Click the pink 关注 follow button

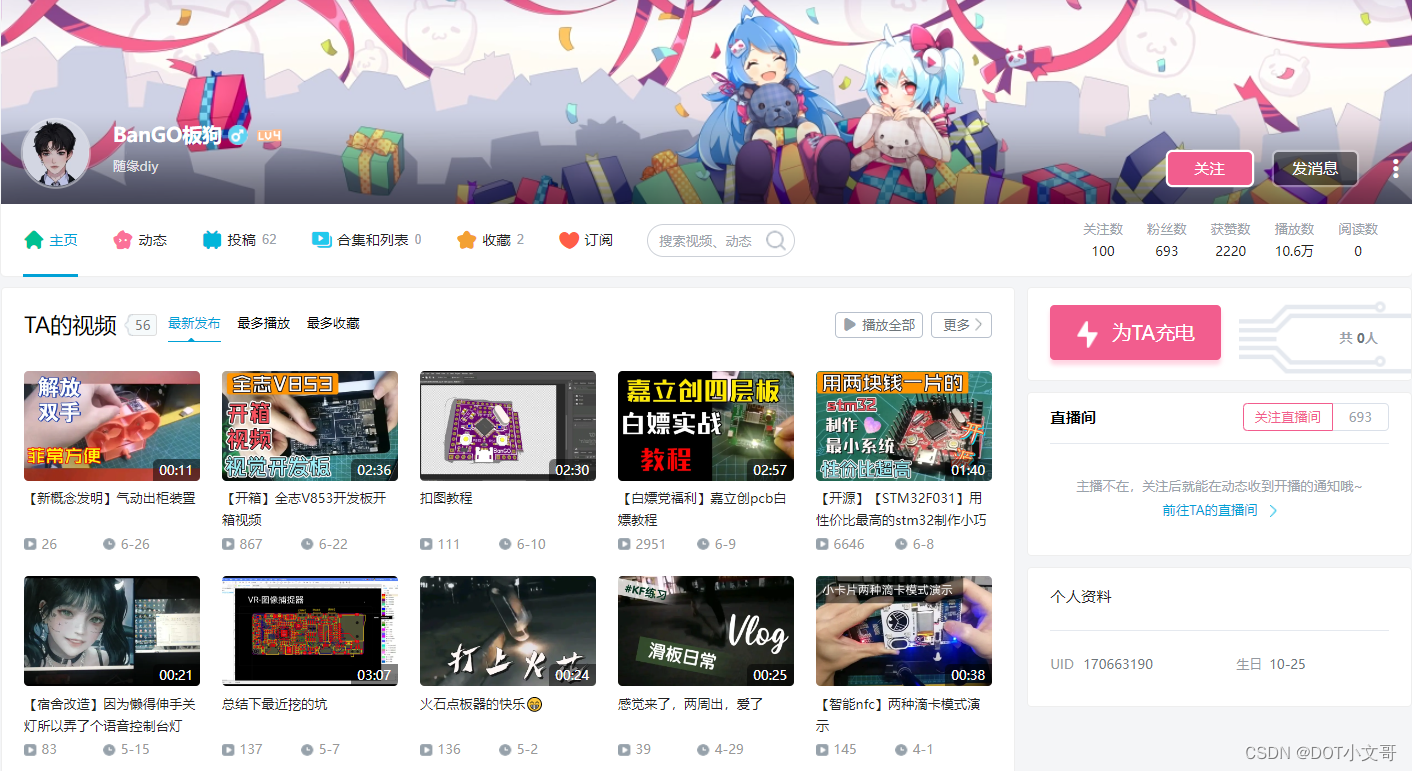pyautogui.click(x=1209, y=168)
